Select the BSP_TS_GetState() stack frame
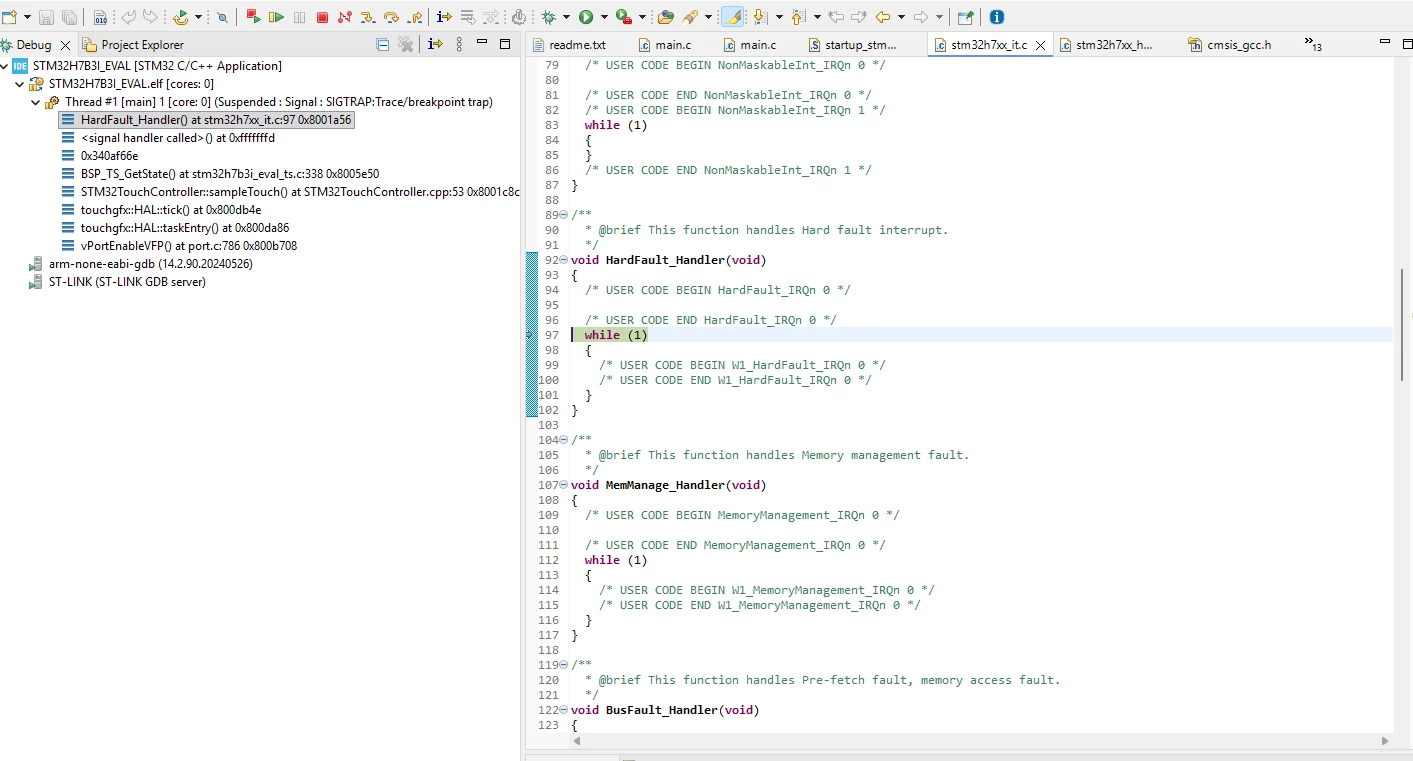 click(x=220, y=174)
